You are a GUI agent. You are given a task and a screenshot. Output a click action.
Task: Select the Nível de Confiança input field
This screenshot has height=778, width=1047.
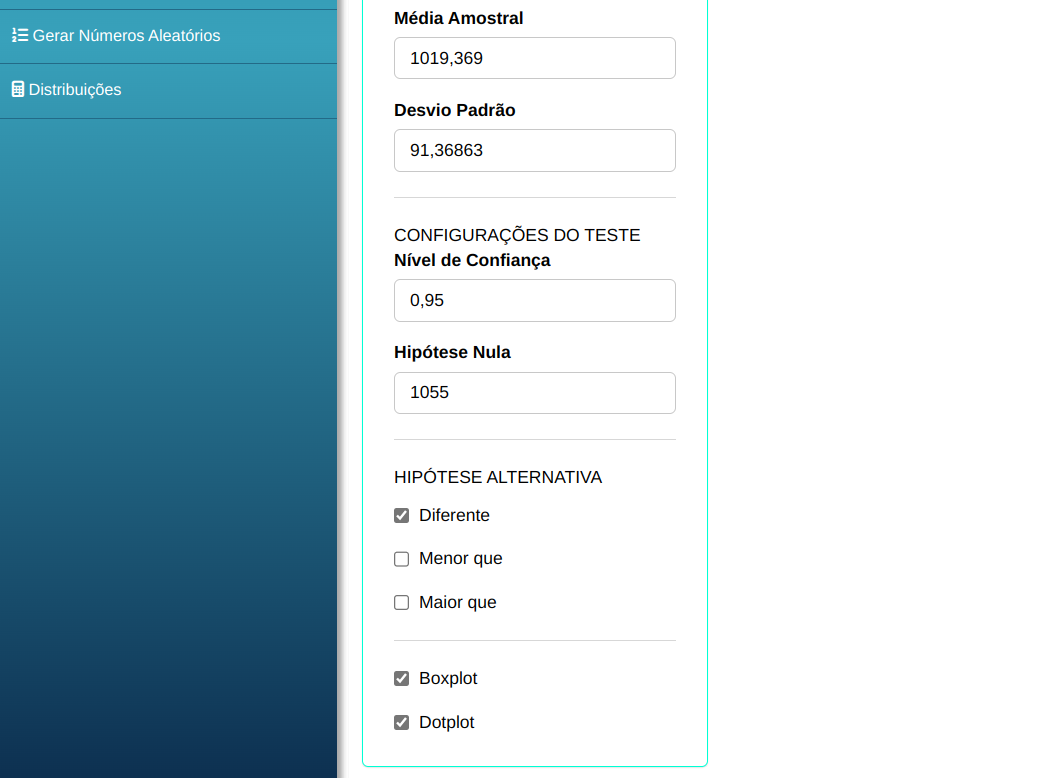534,300
